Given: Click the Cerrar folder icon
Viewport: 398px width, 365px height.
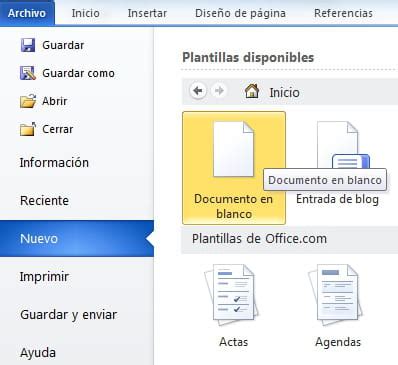Looking at the screenshot, I should point(28,129).
